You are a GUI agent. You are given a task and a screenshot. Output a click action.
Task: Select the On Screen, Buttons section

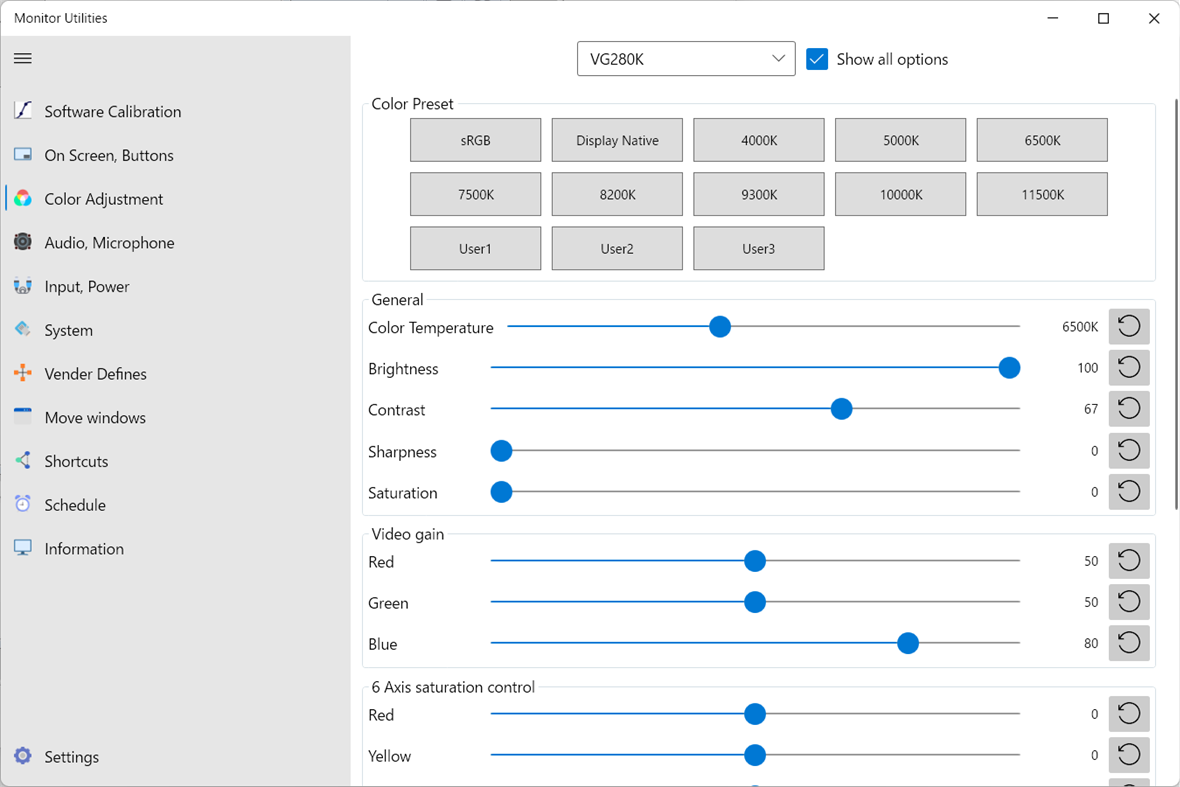point(108,155)
